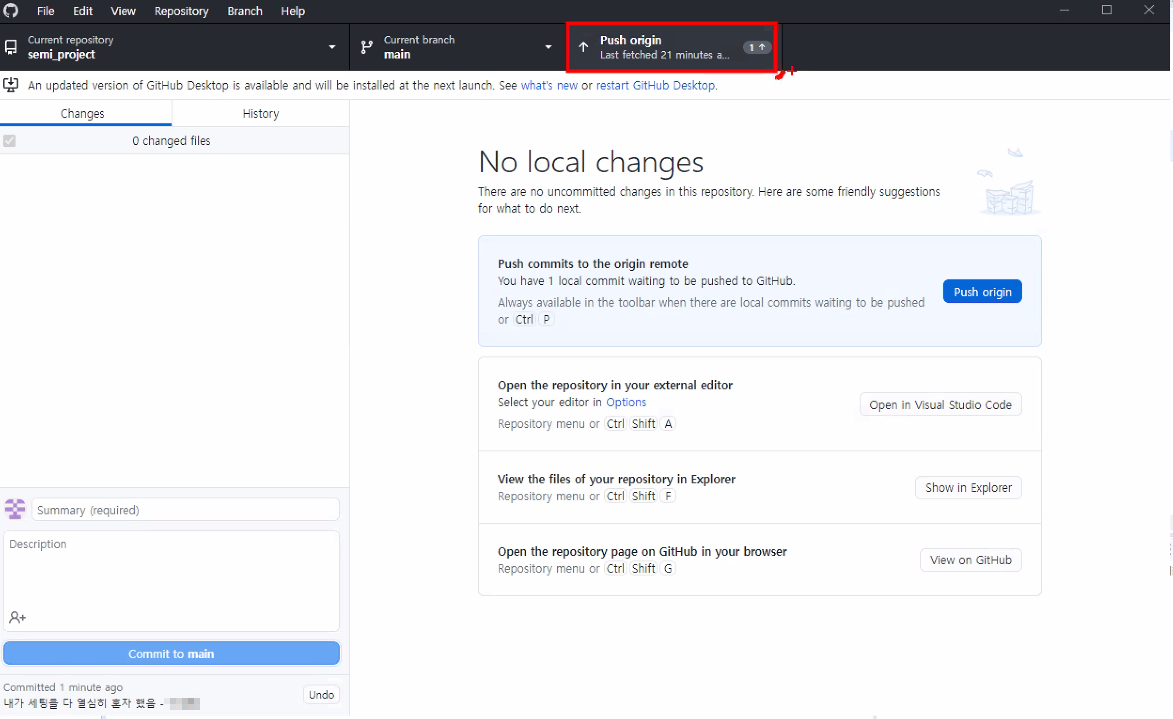Viewport: 1173px width, 719px height.
Task: Click the branch icon beside Current branch
Action: (x=367, y=47)
